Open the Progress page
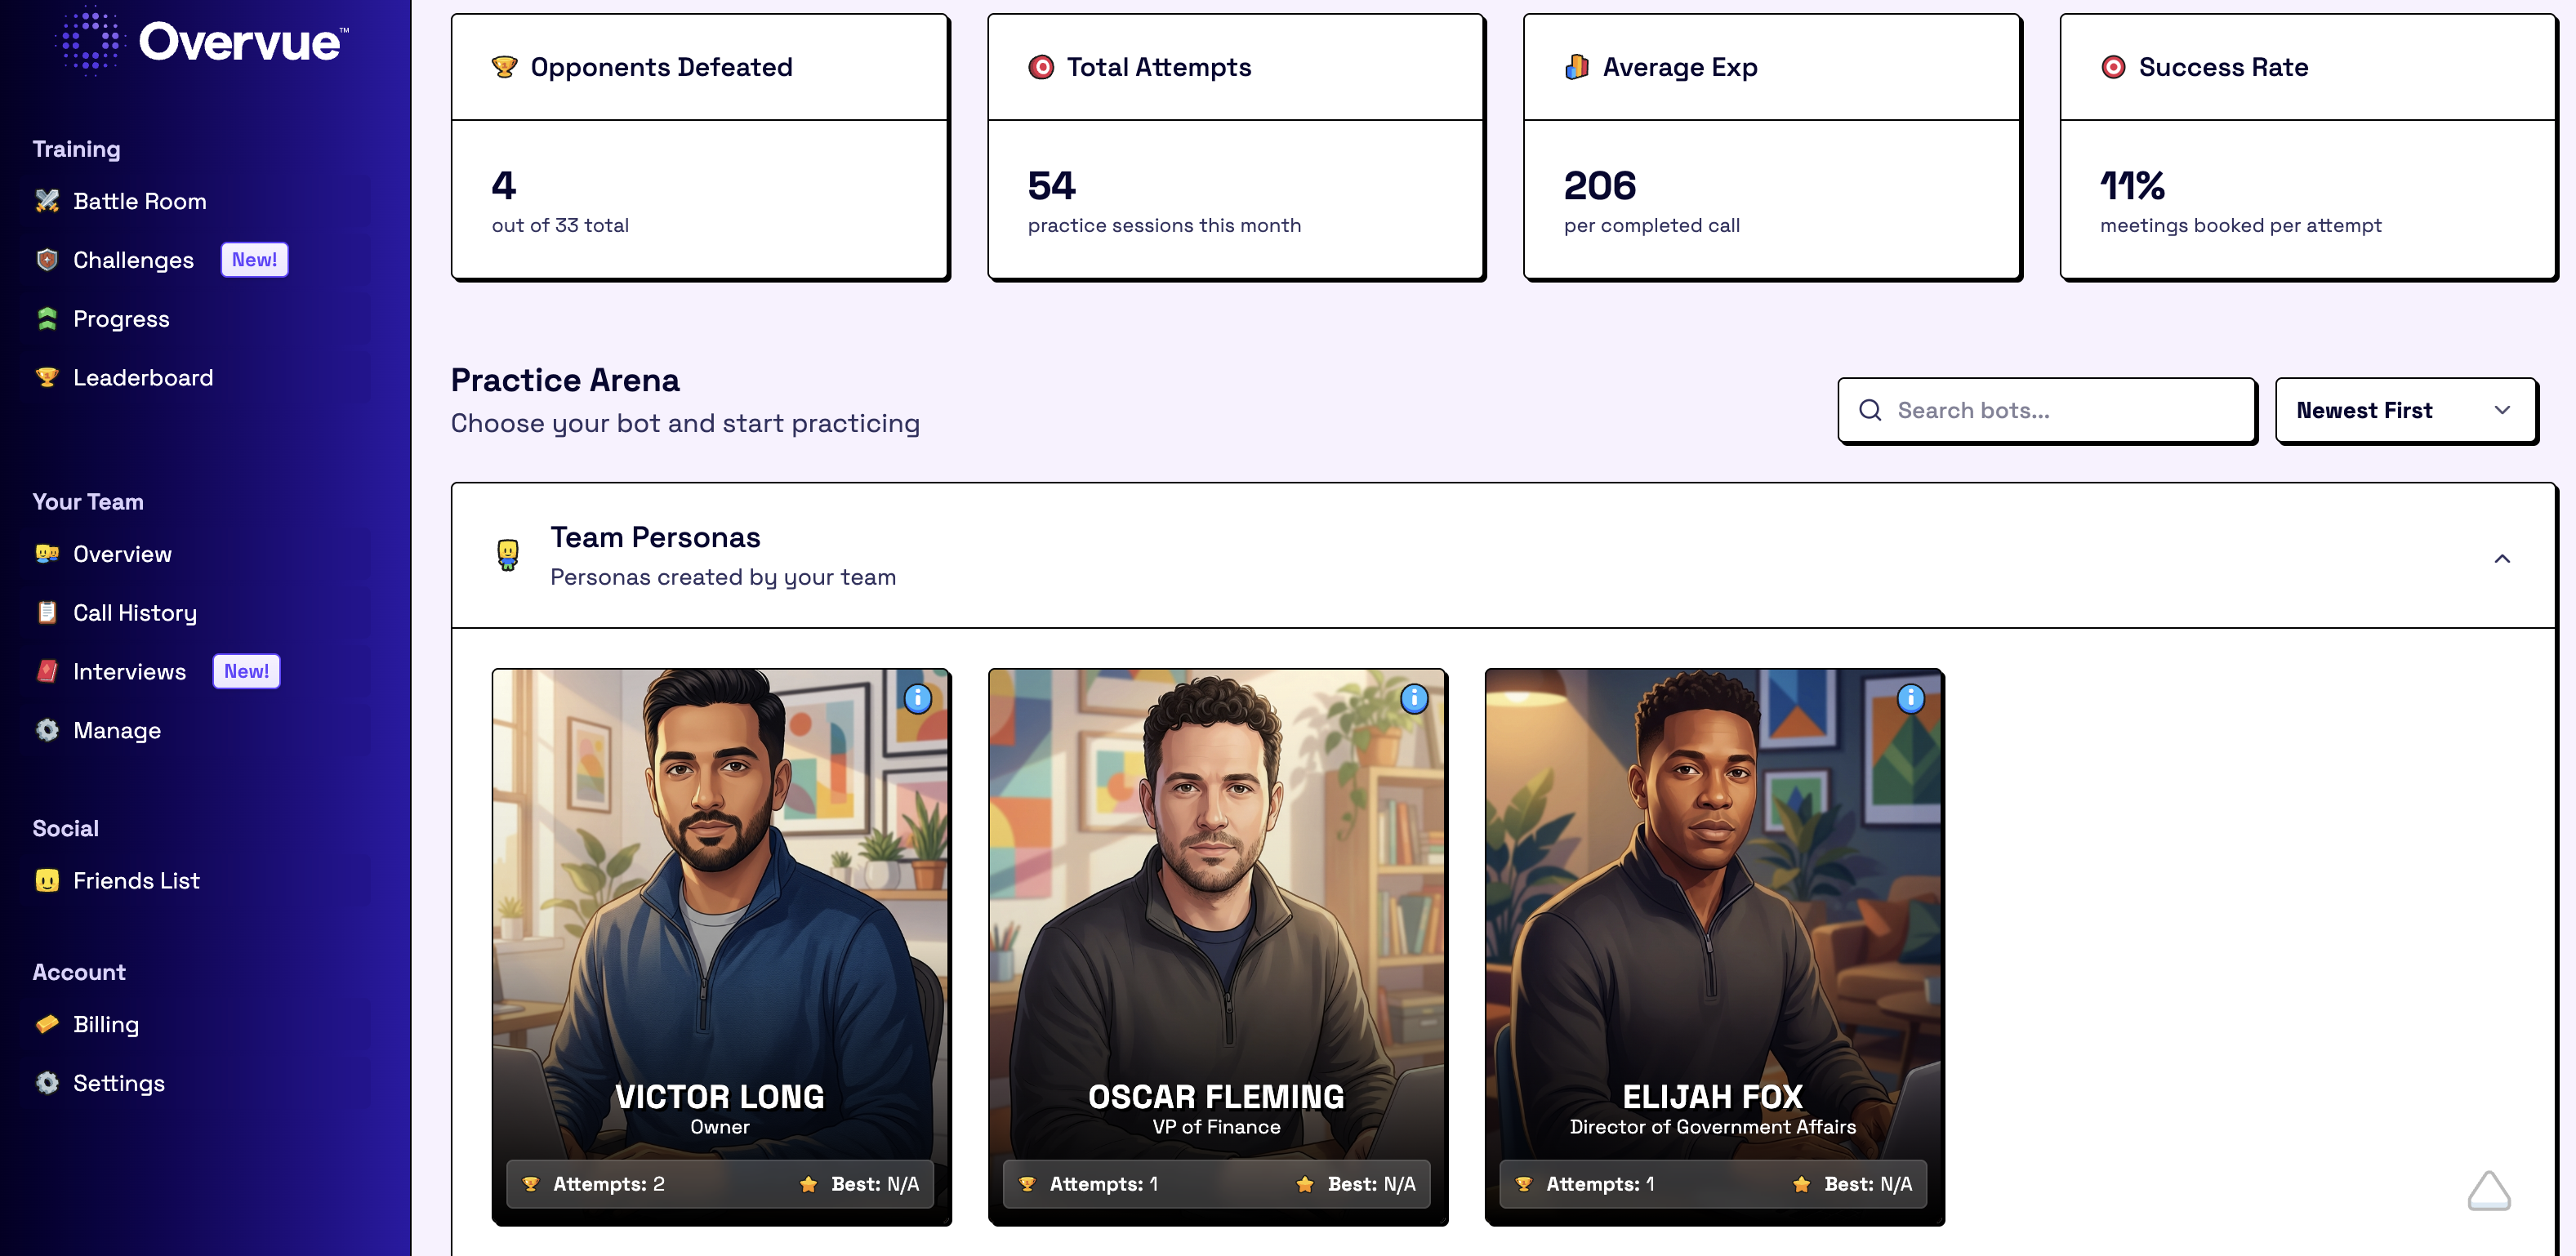This screenshot has height=1256, width=2576. [121, 319]
